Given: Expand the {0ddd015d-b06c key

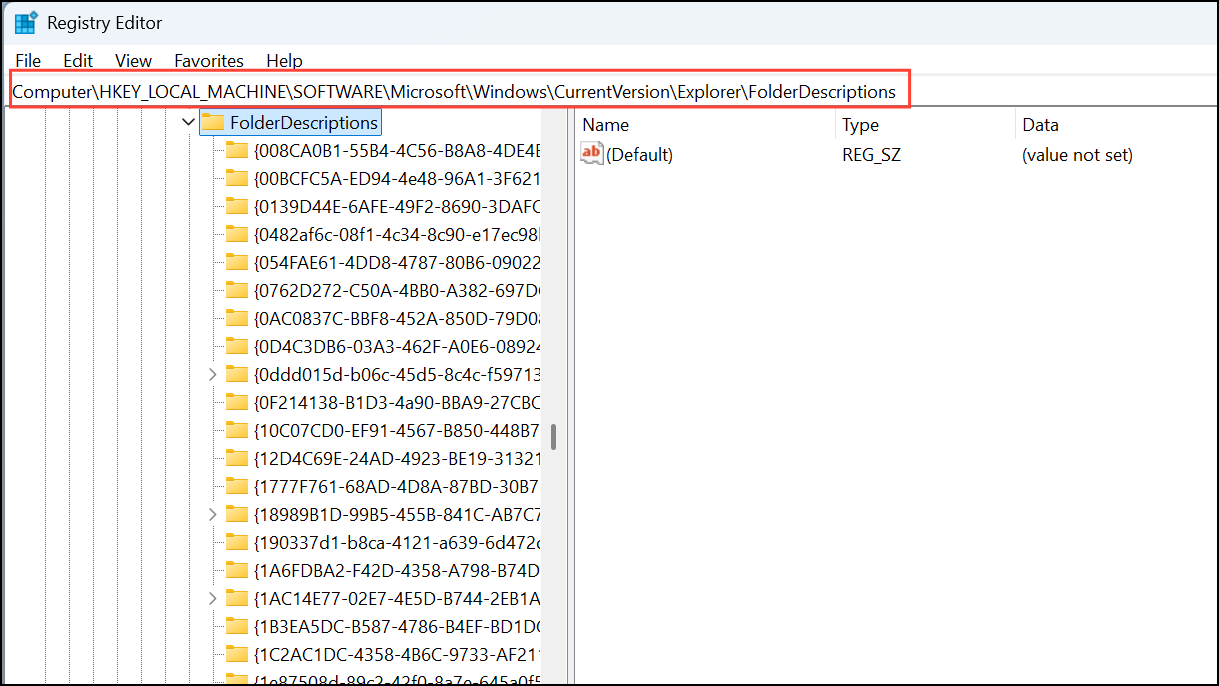Looking at the screenshot, I should click(212, 375).
